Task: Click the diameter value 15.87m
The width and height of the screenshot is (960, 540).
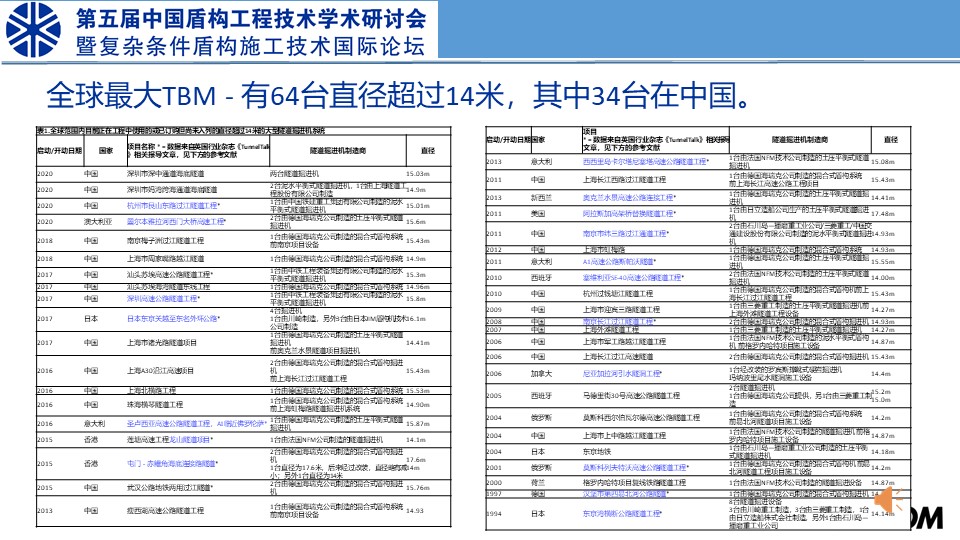Action: [418, 424]
